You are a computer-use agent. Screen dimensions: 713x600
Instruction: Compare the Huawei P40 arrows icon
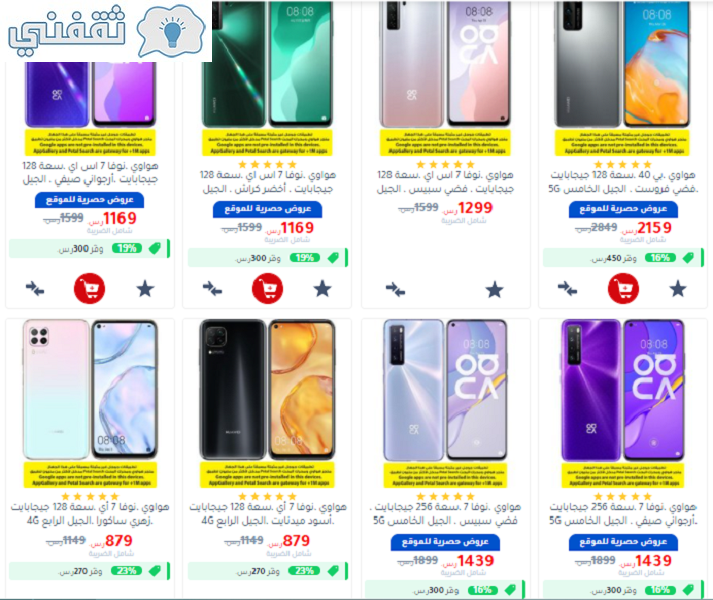click(x=567, y=289)
